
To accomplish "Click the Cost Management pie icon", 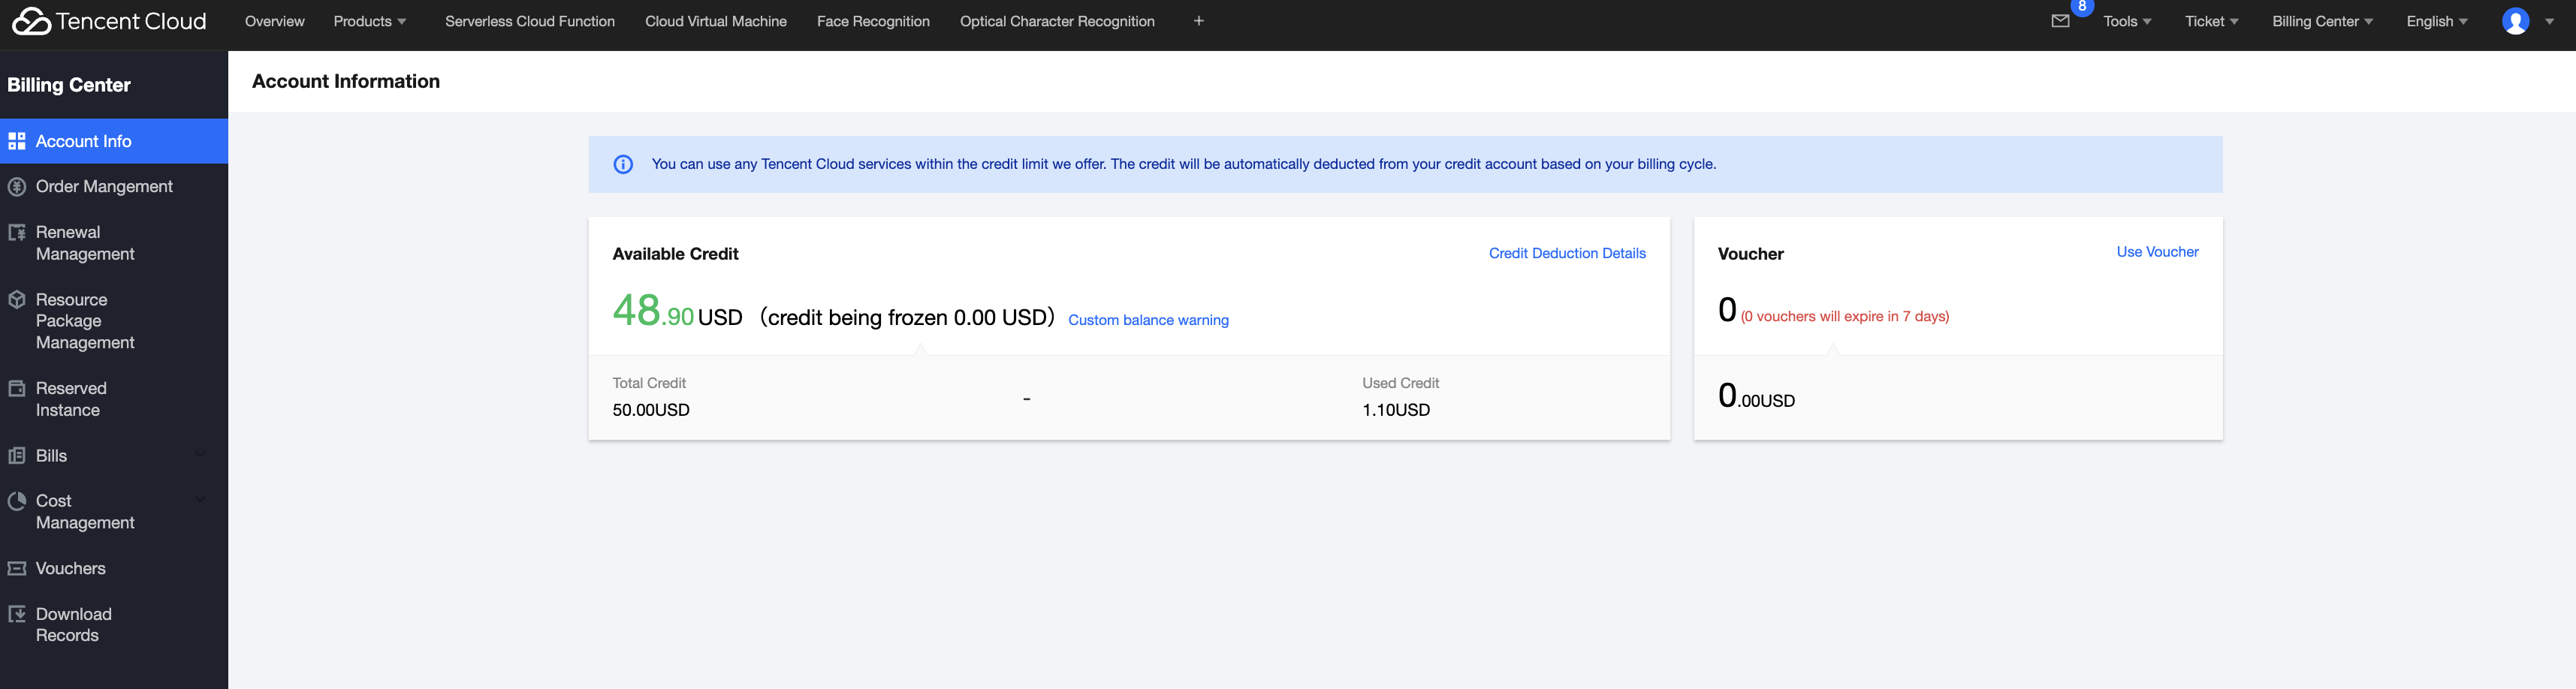I will (17, 501).
